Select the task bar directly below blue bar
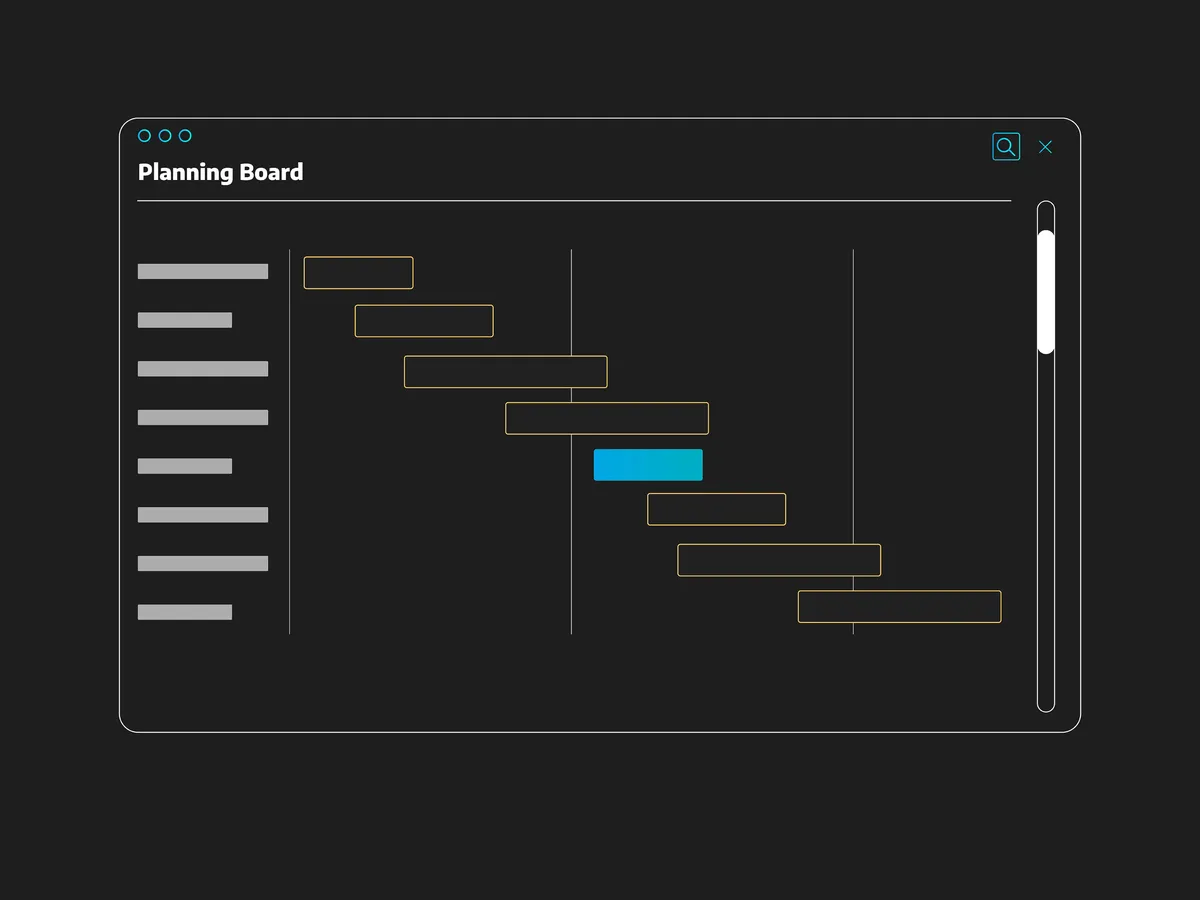The image size is (1200, 900). tap(716, 509)
